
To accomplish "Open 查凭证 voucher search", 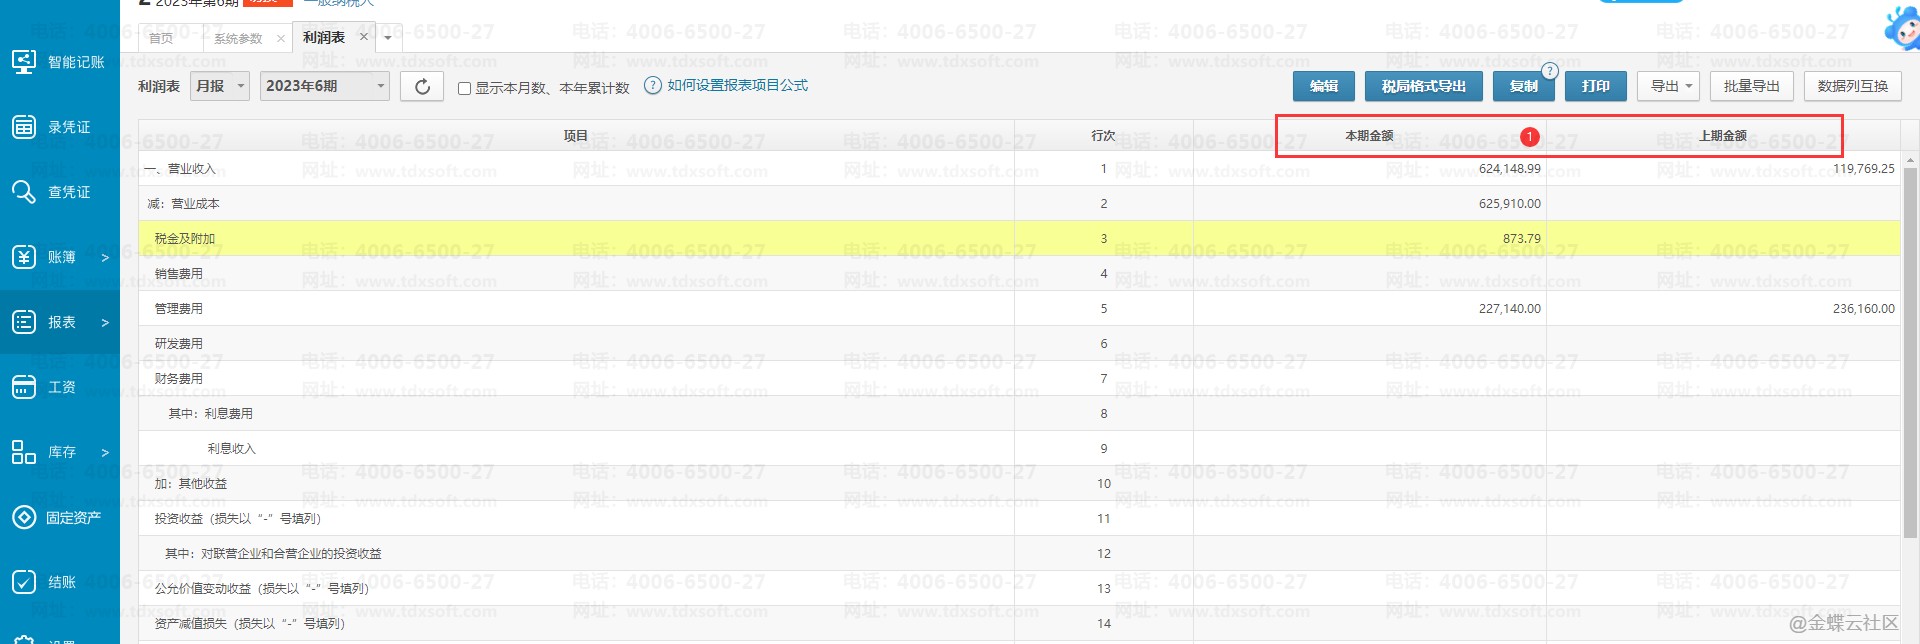I will point(60,192).
